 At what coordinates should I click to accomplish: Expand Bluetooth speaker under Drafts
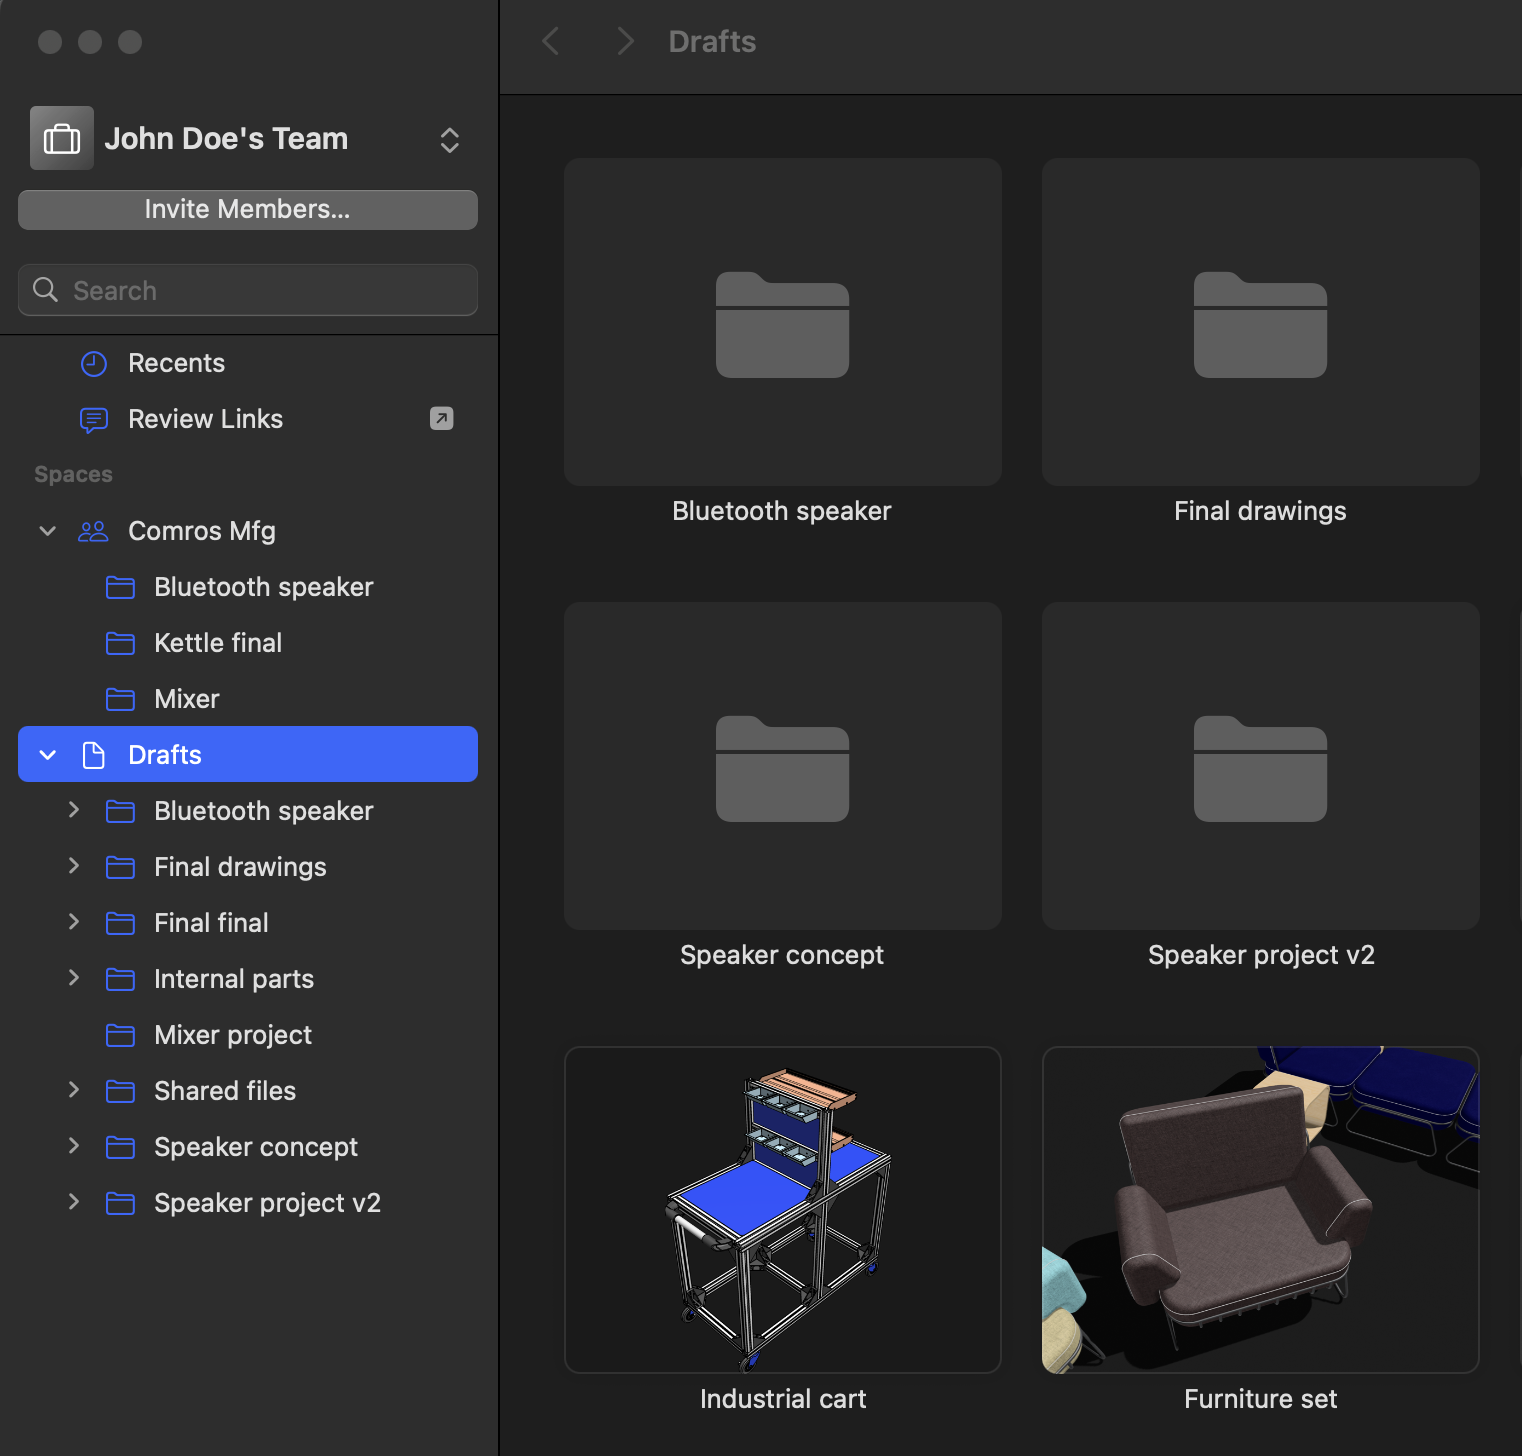coord(73,810)
